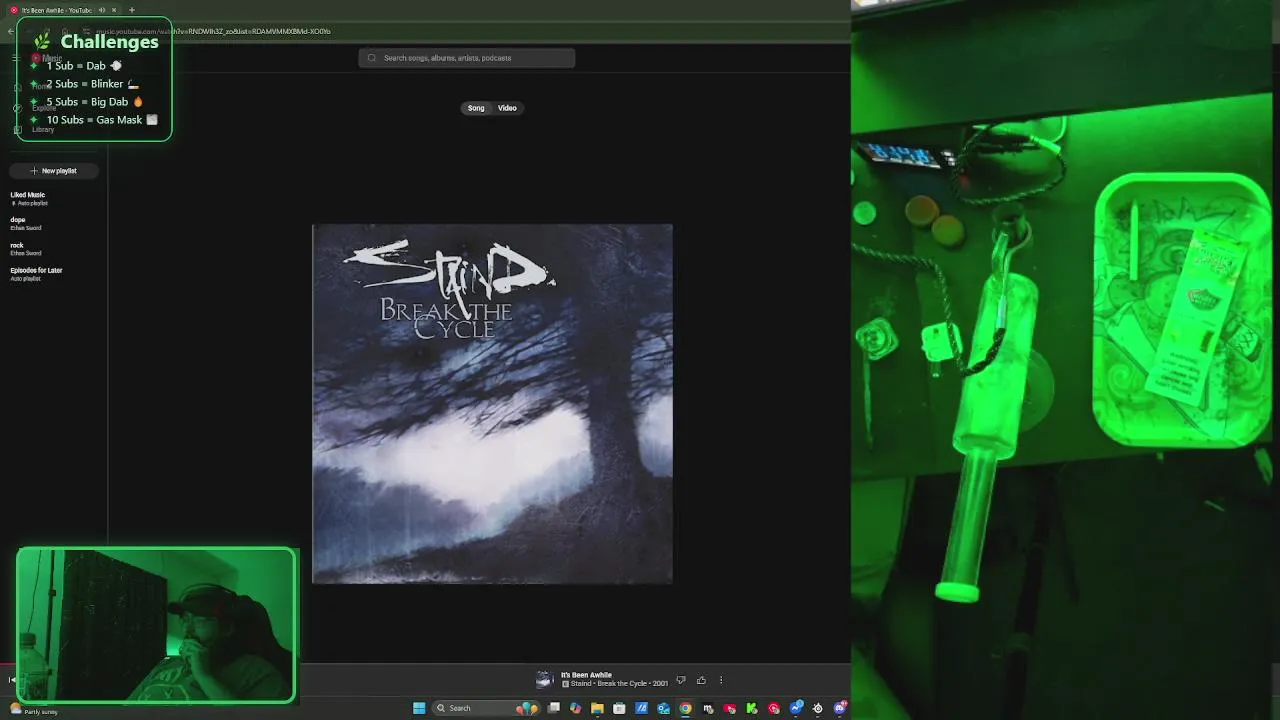Screen dimensions: 1280x720
Task: Click the search songs, albums, artists field
Action: coord(467,58)
